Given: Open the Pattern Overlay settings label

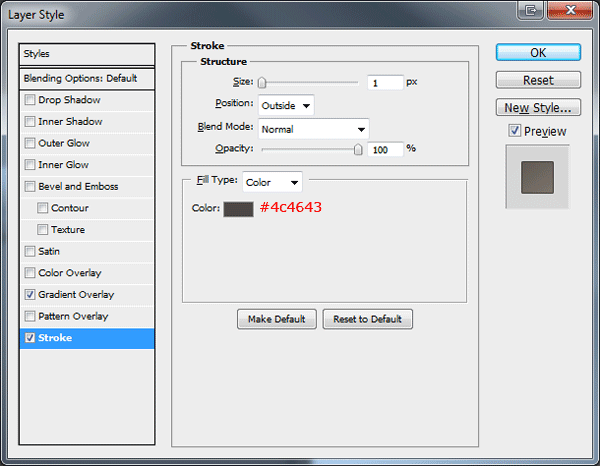Looking at the screenshot, I should (x=73, y=316).
